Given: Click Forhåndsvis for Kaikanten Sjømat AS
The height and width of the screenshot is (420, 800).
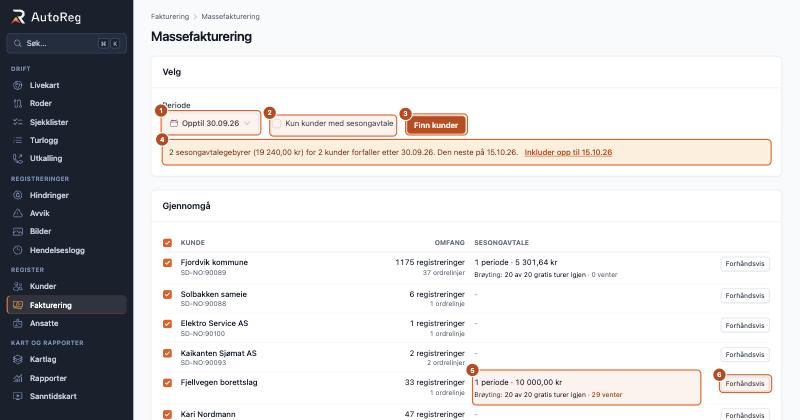Looking at the screenshot, I should [x=745, y=354].
